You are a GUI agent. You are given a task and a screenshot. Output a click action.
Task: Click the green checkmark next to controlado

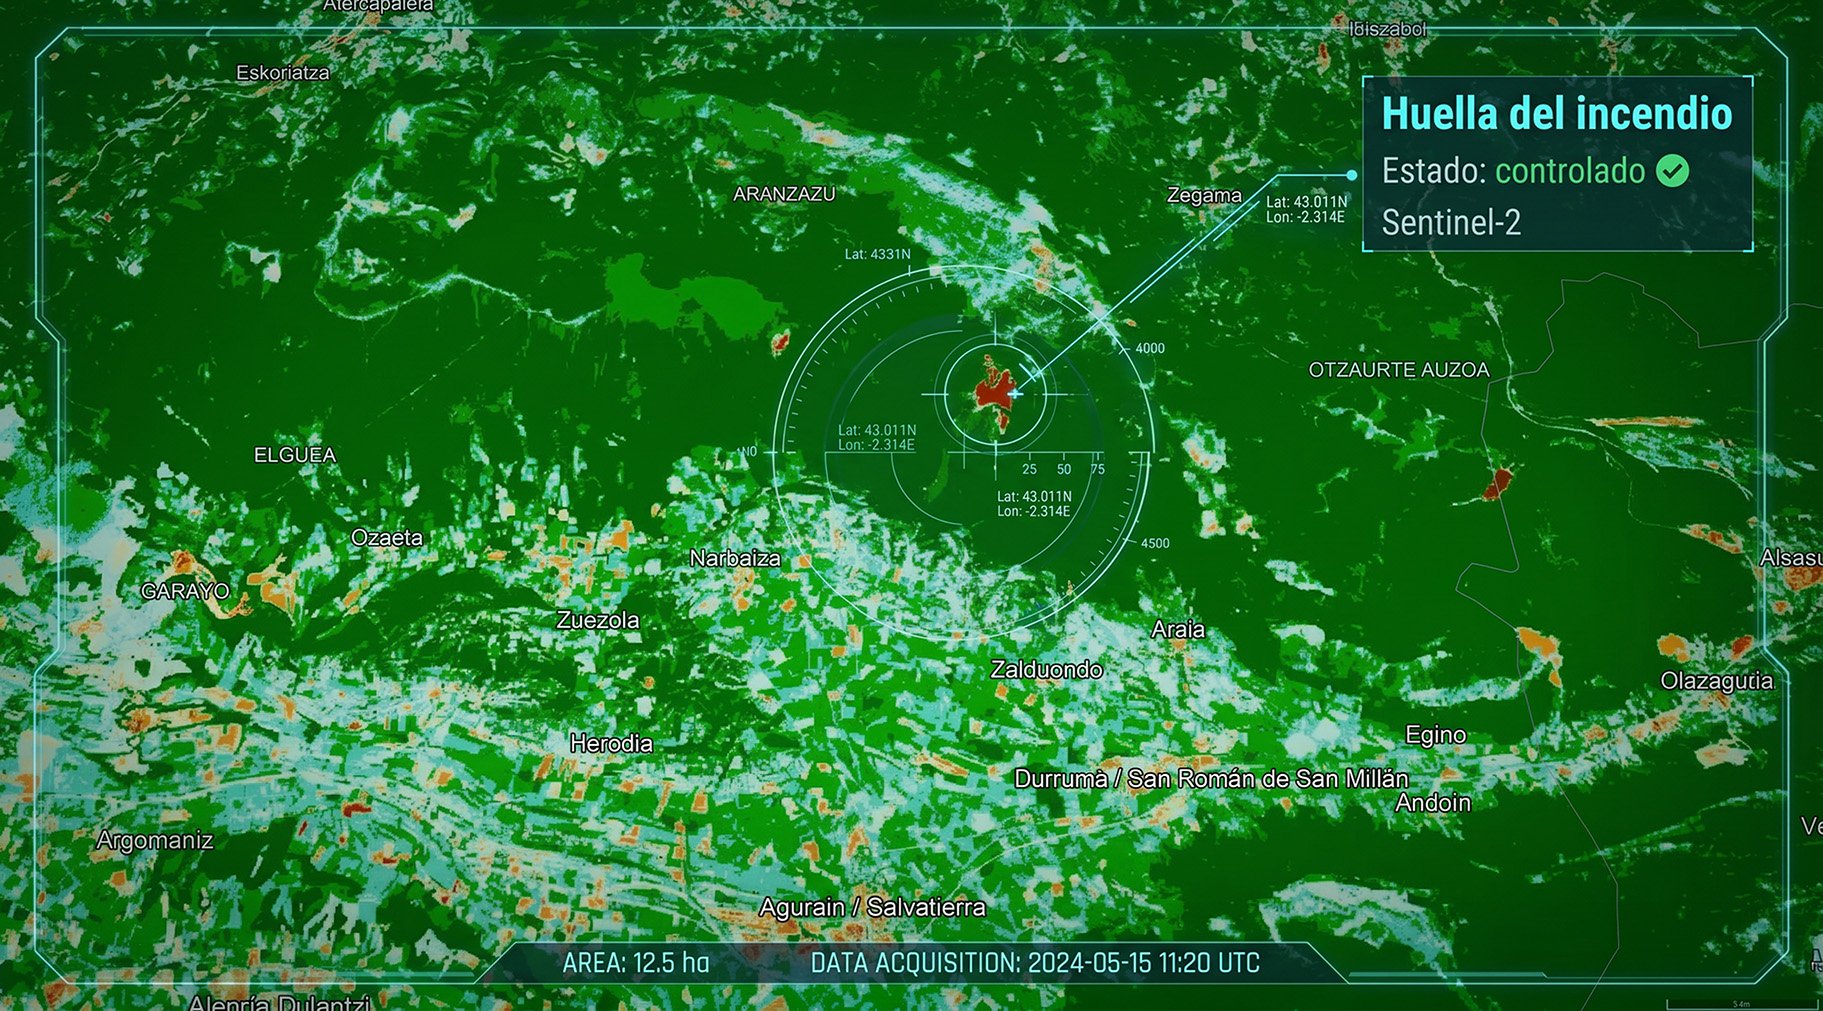click(x=1672, y=171)
